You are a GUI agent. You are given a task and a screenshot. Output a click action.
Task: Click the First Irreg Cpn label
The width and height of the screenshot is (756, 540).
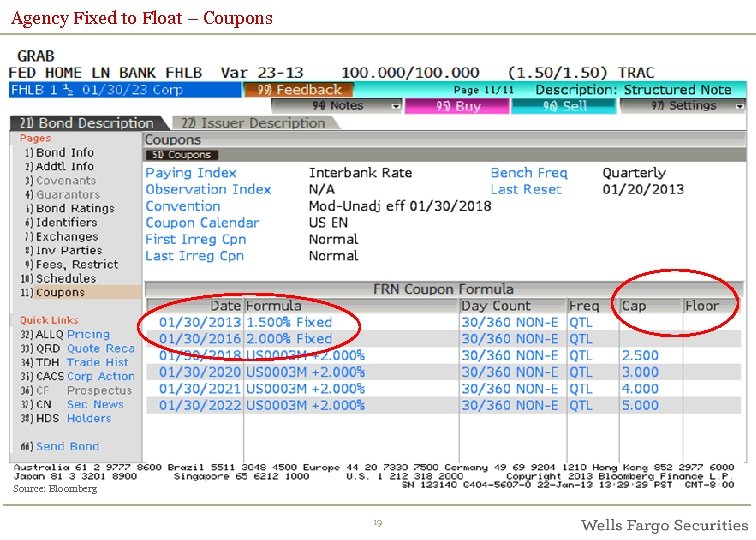(x=196, y=239)
